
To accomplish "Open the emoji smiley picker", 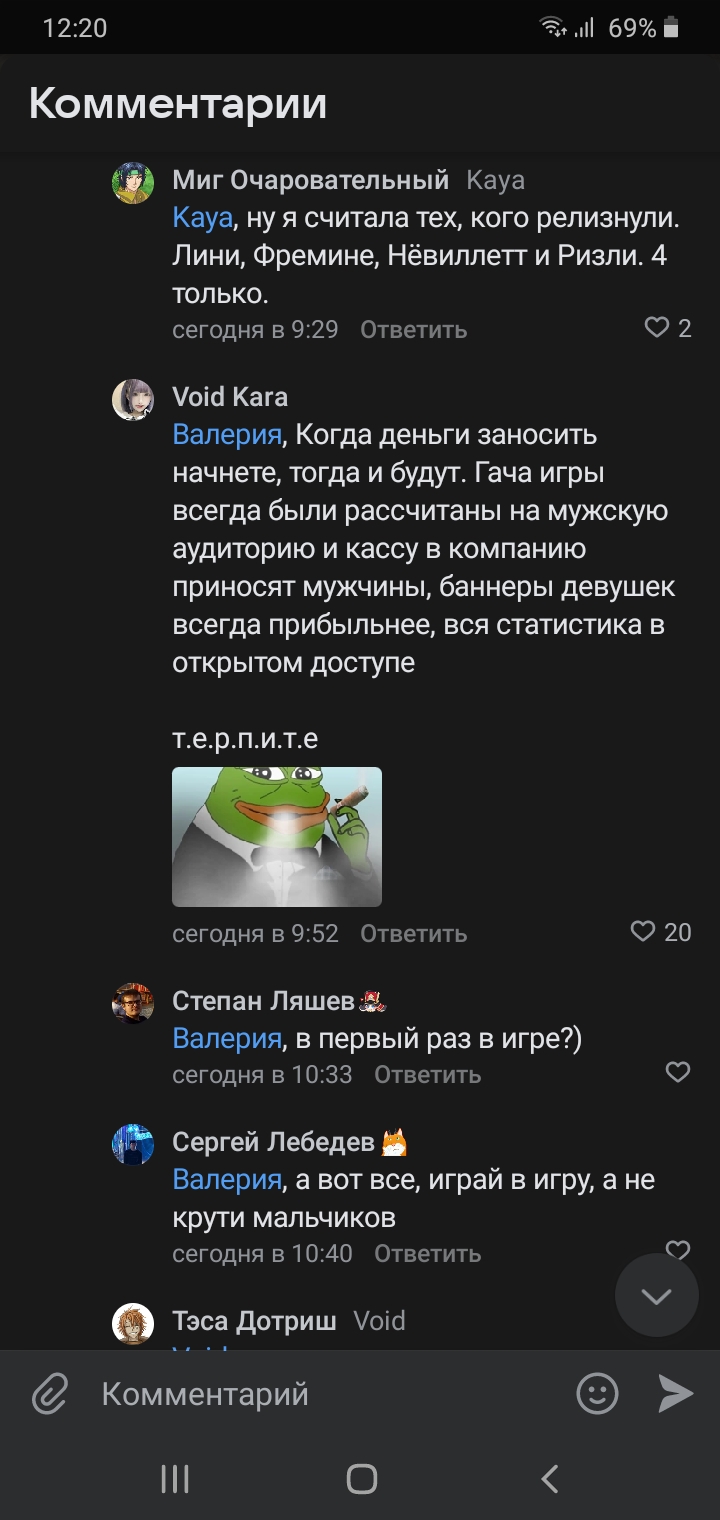I will (597, 1394).
